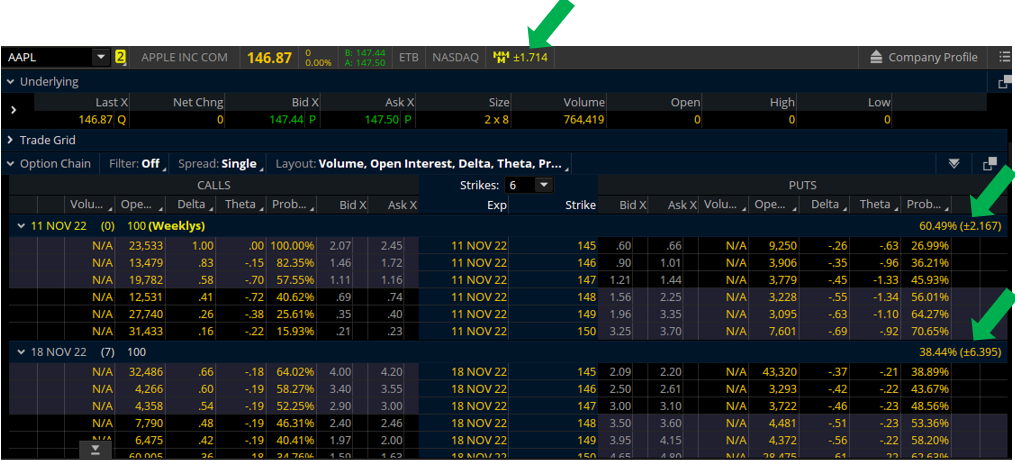Click the double down-arrow icon in Option Chain
Screen dimensions: 1015x460
point(954,164)
